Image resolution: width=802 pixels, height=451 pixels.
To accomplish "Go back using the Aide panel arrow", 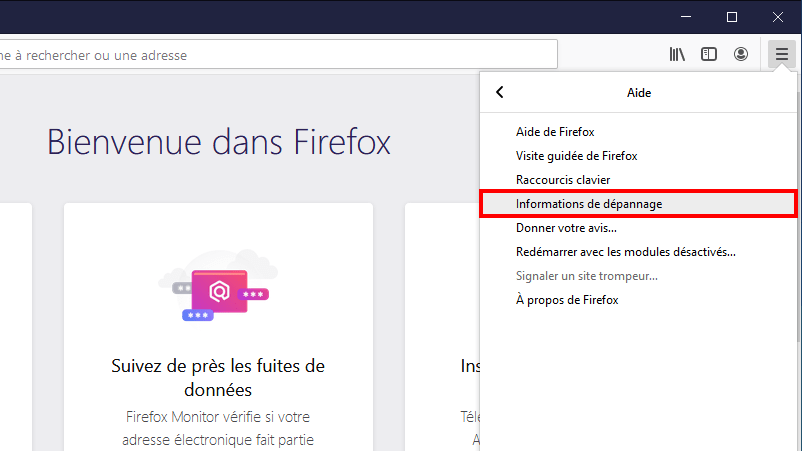I will tap(500, 93).
